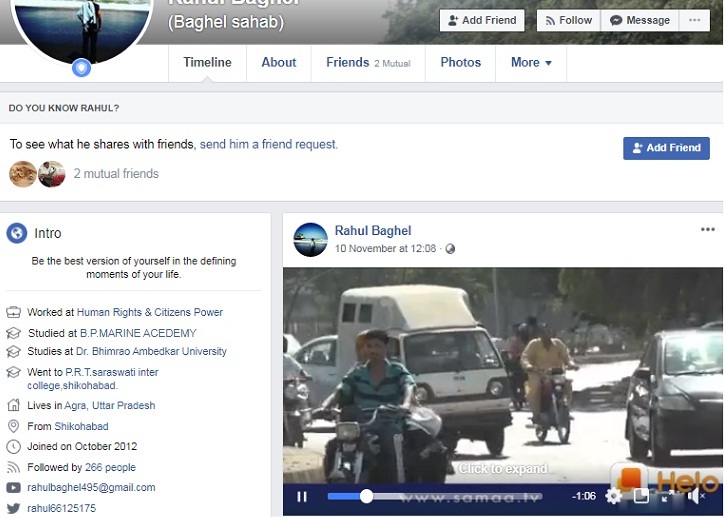Click the briefcase work icon
Image resolution: width=724 pixels, height=521 pixels.
13,313
